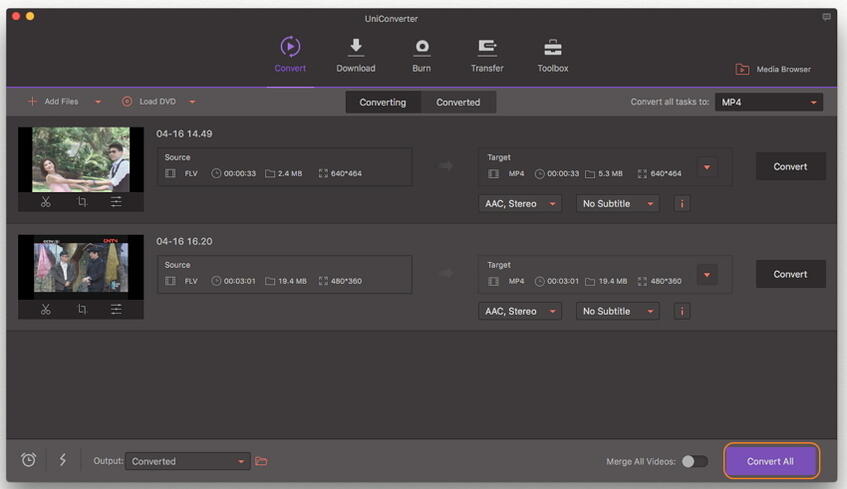Open No Subtitle dropdown for 04-16 16.20
847x489 pixels.
tap(617, 311)
